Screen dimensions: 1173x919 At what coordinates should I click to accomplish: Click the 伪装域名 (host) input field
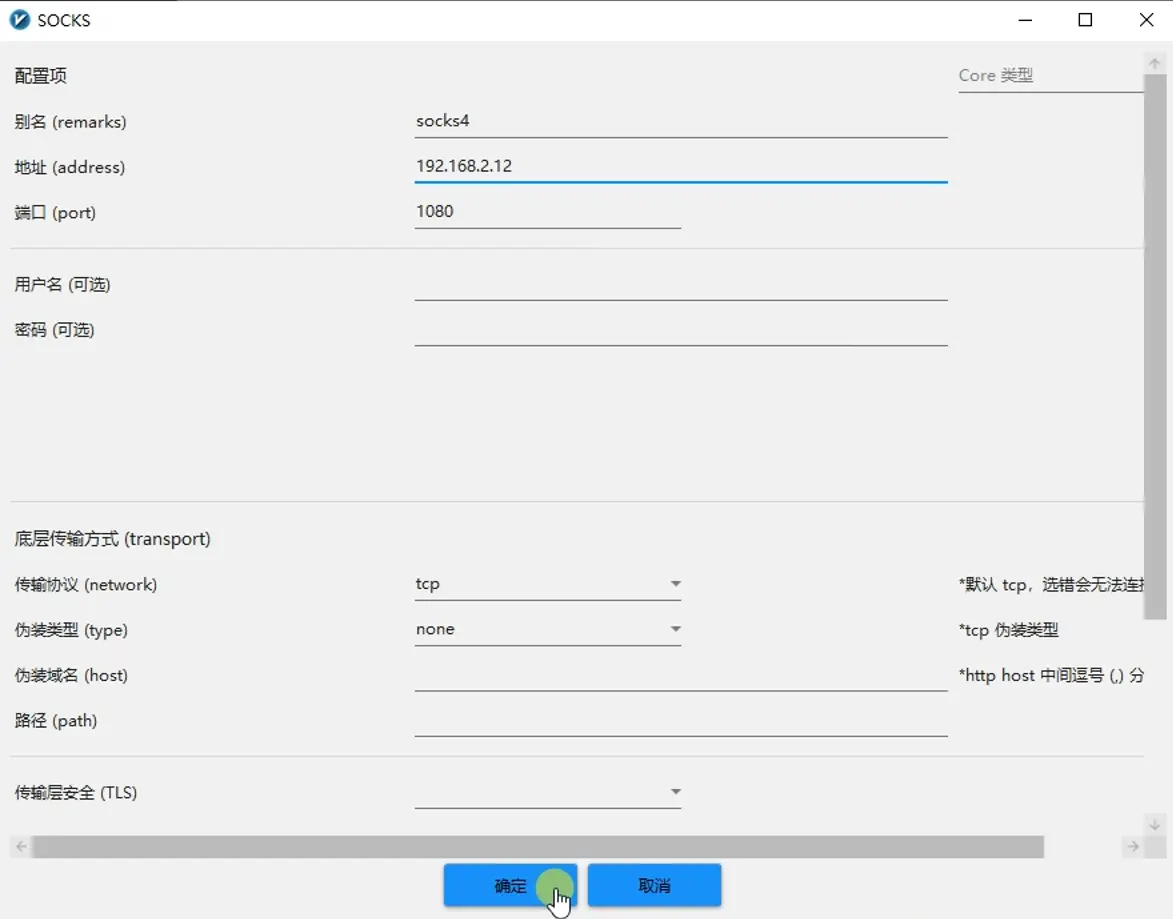coord(681,675)
